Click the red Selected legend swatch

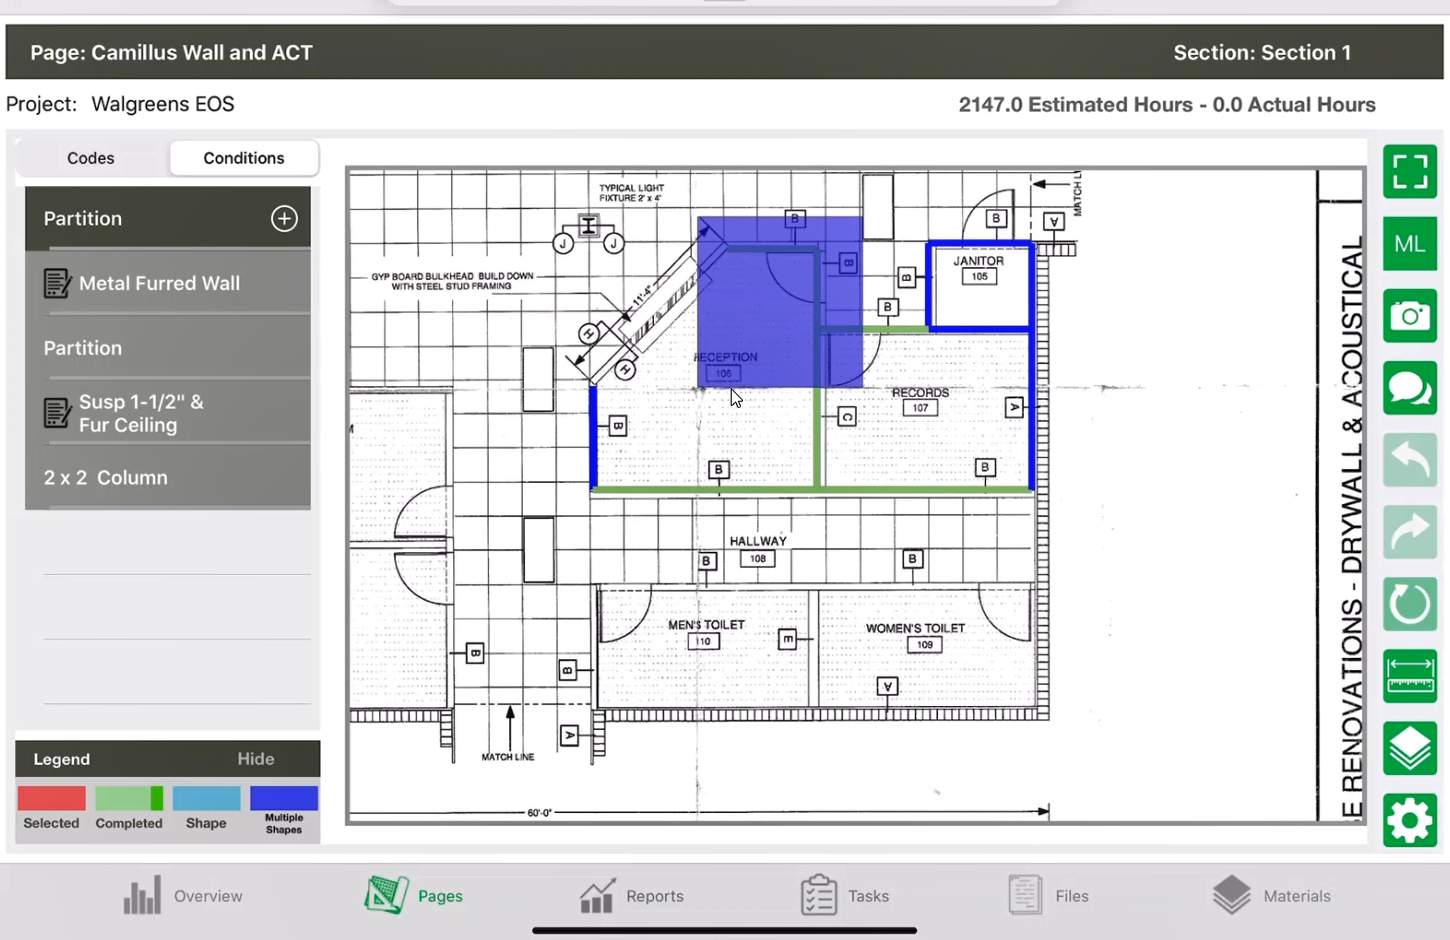(51, 799)
